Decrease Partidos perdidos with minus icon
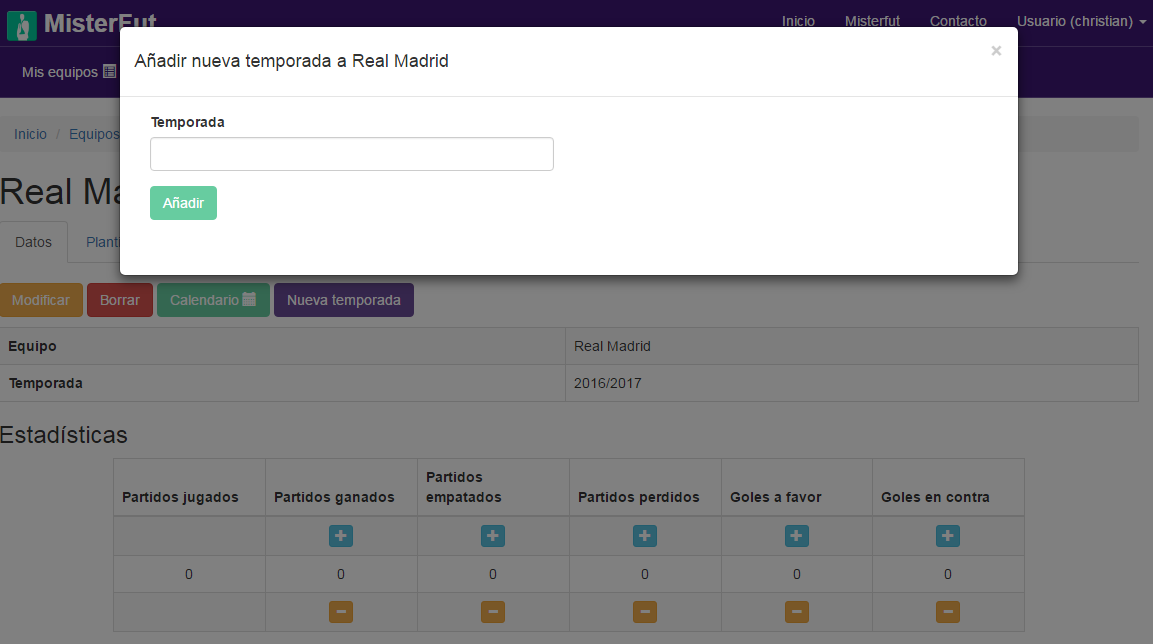This screenshot has width=1153, height=644. 645,612
